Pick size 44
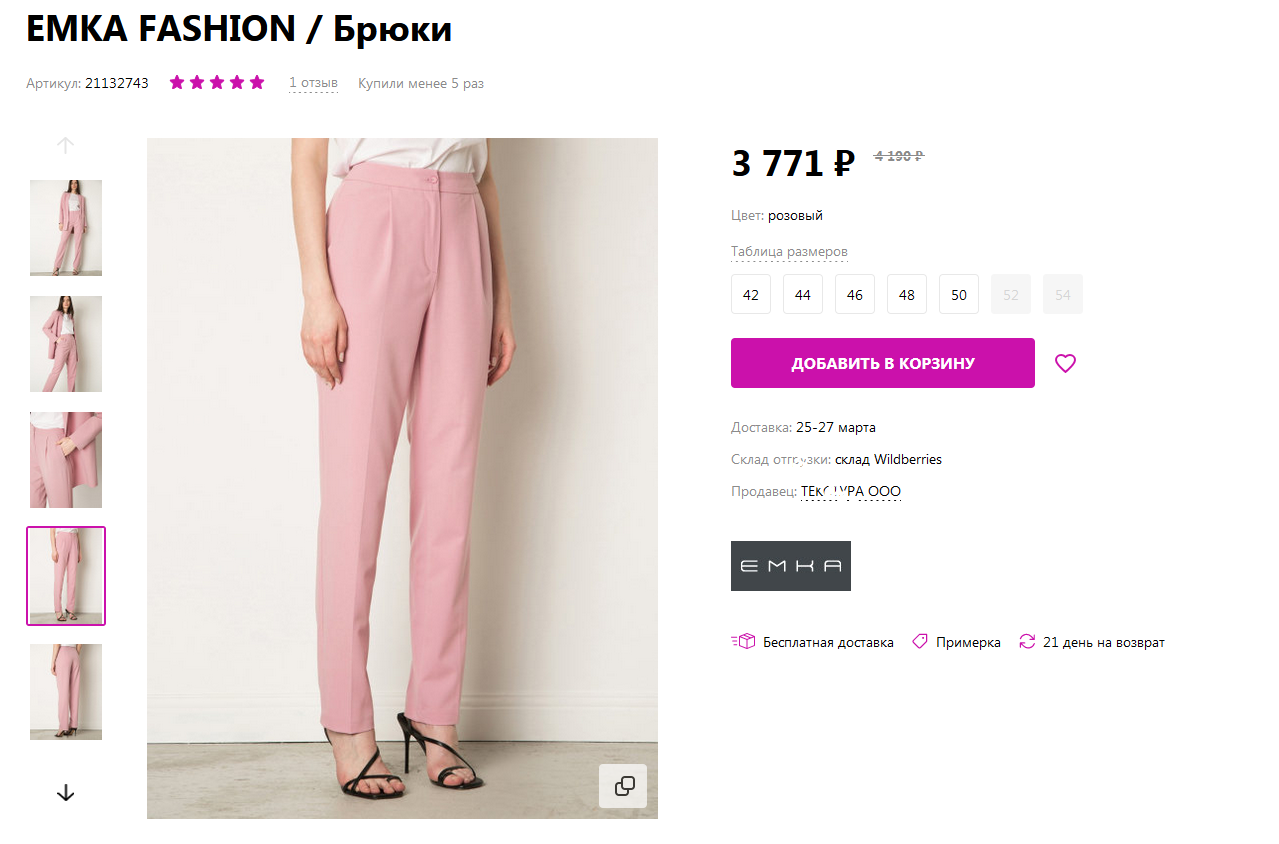 (803, 295)
